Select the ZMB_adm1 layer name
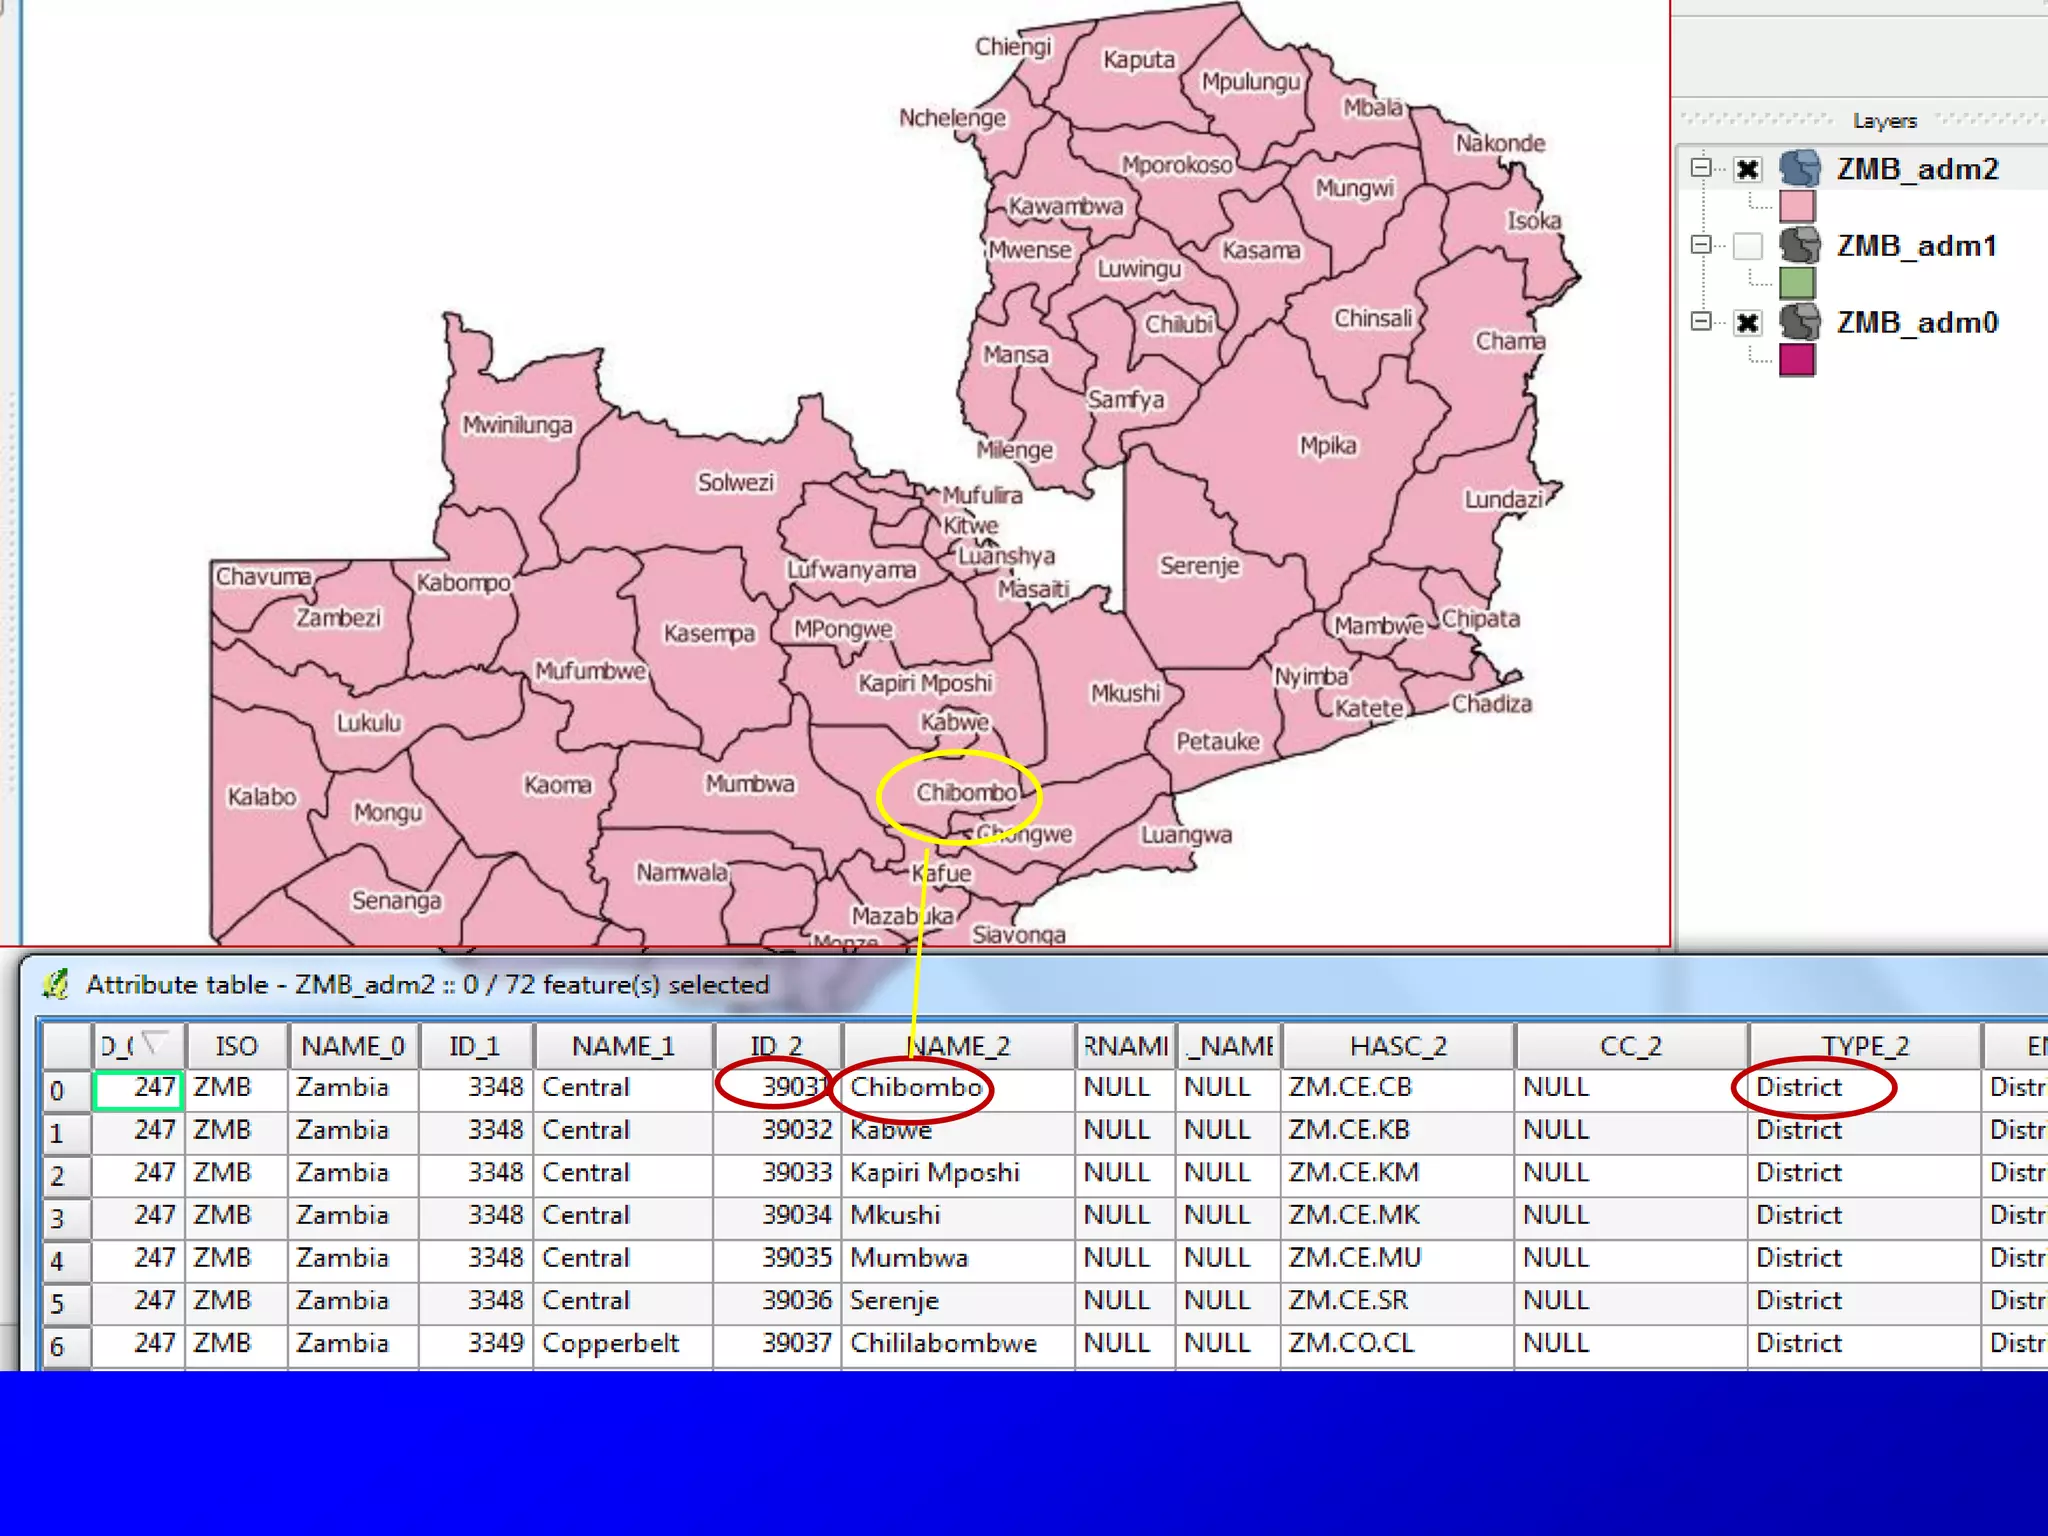This screenshot has height=1536, width=2048. pos(1916,245)
